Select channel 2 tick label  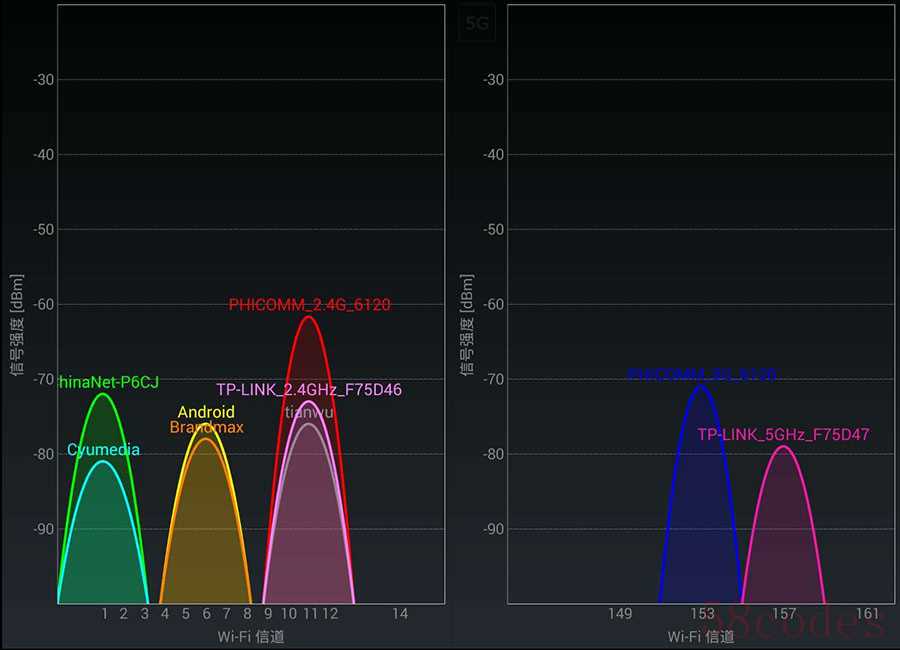point(123,614)
